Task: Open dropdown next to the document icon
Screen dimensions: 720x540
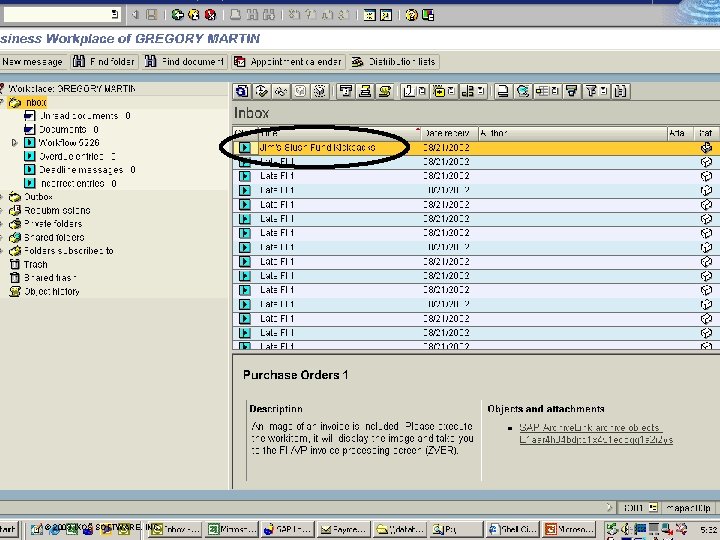Action: (x=422, y=91)
